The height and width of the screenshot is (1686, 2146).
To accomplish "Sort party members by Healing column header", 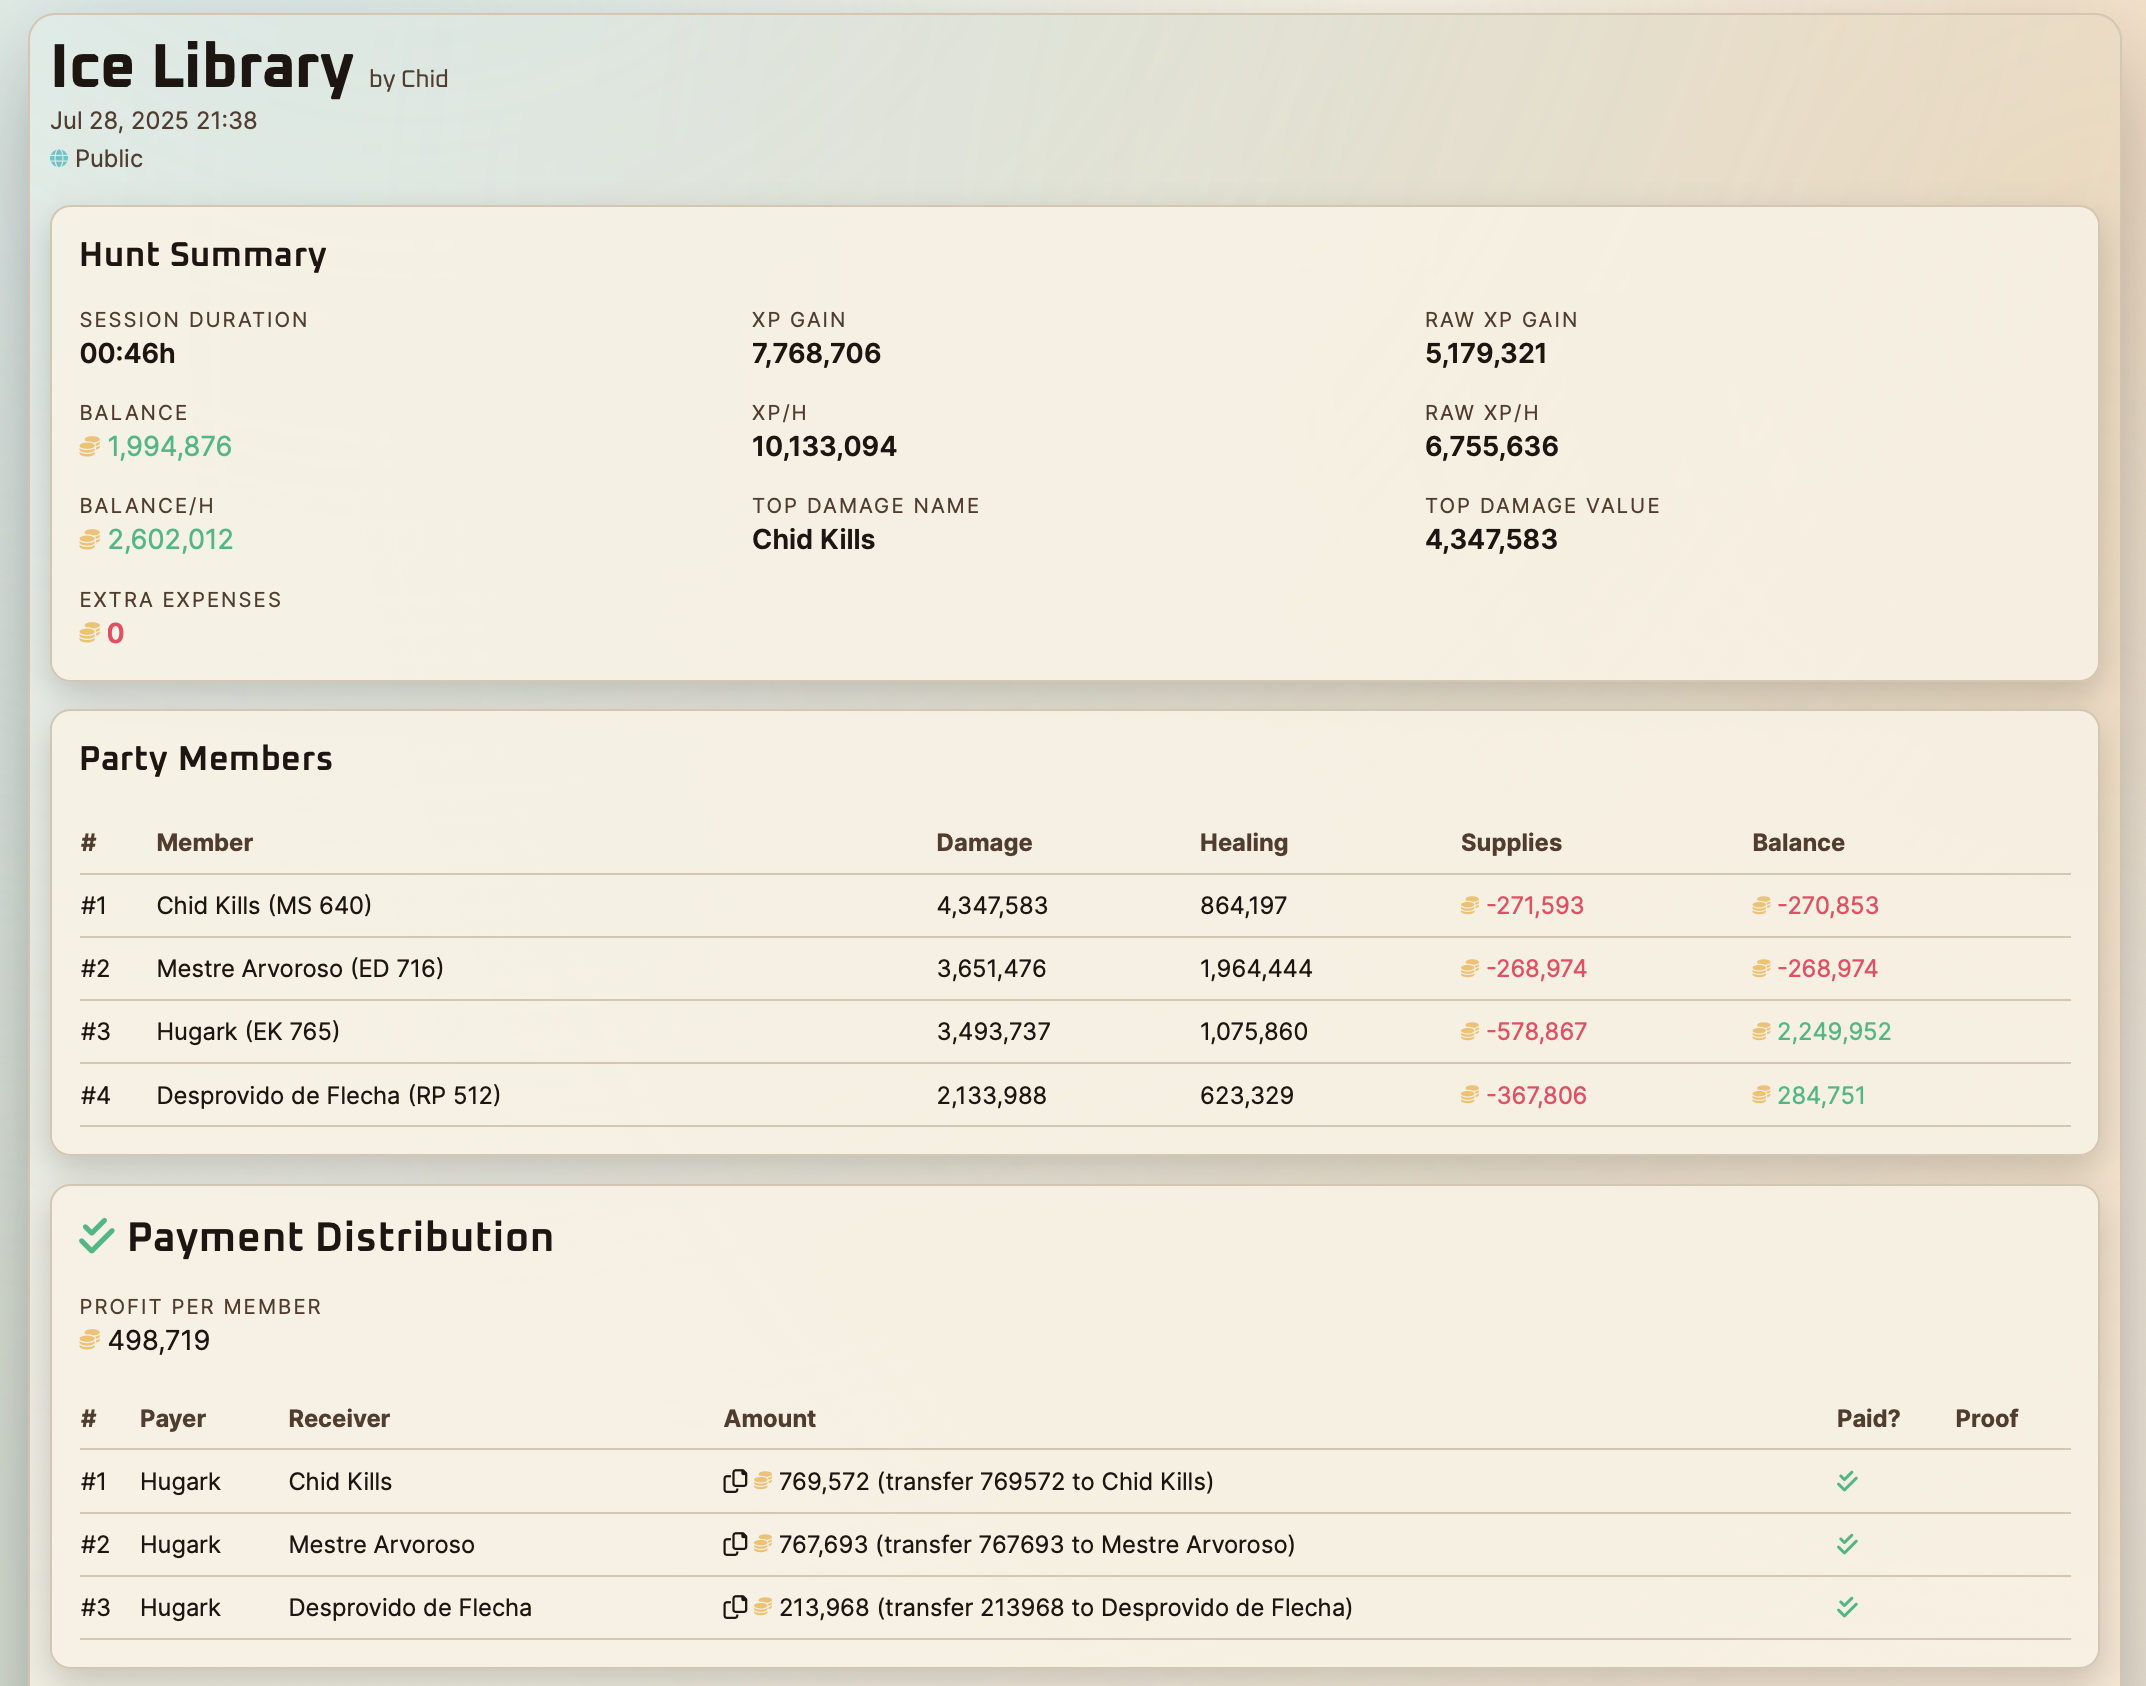I will (x=1243, y=843).
